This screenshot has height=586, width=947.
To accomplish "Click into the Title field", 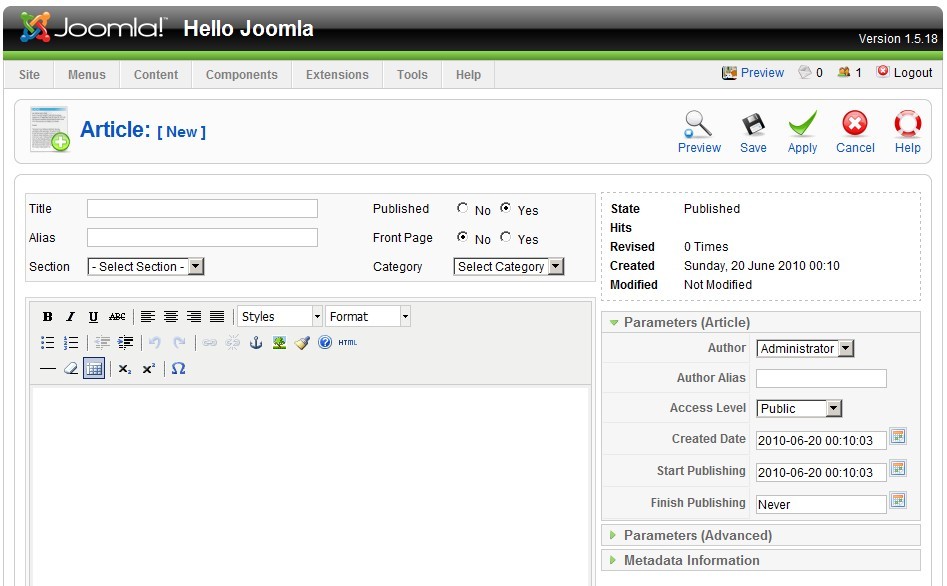I will (202, 208).
